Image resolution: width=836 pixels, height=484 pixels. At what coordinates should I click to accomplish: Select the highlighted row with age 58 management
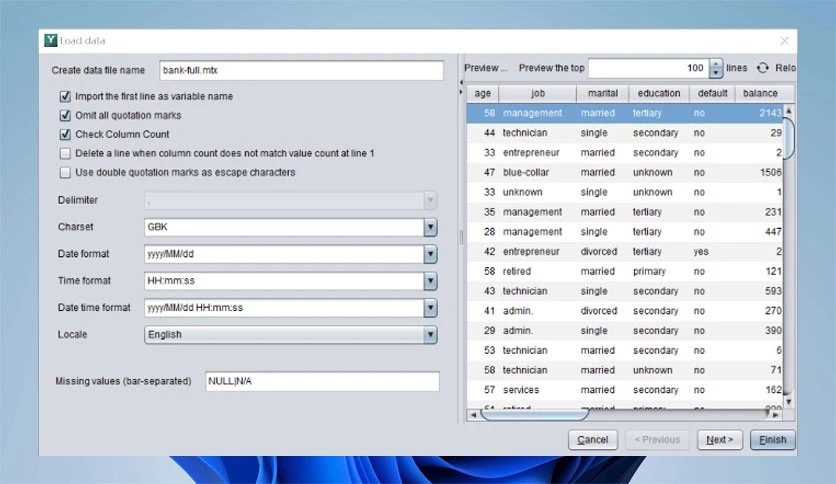[x=625, y=113]
